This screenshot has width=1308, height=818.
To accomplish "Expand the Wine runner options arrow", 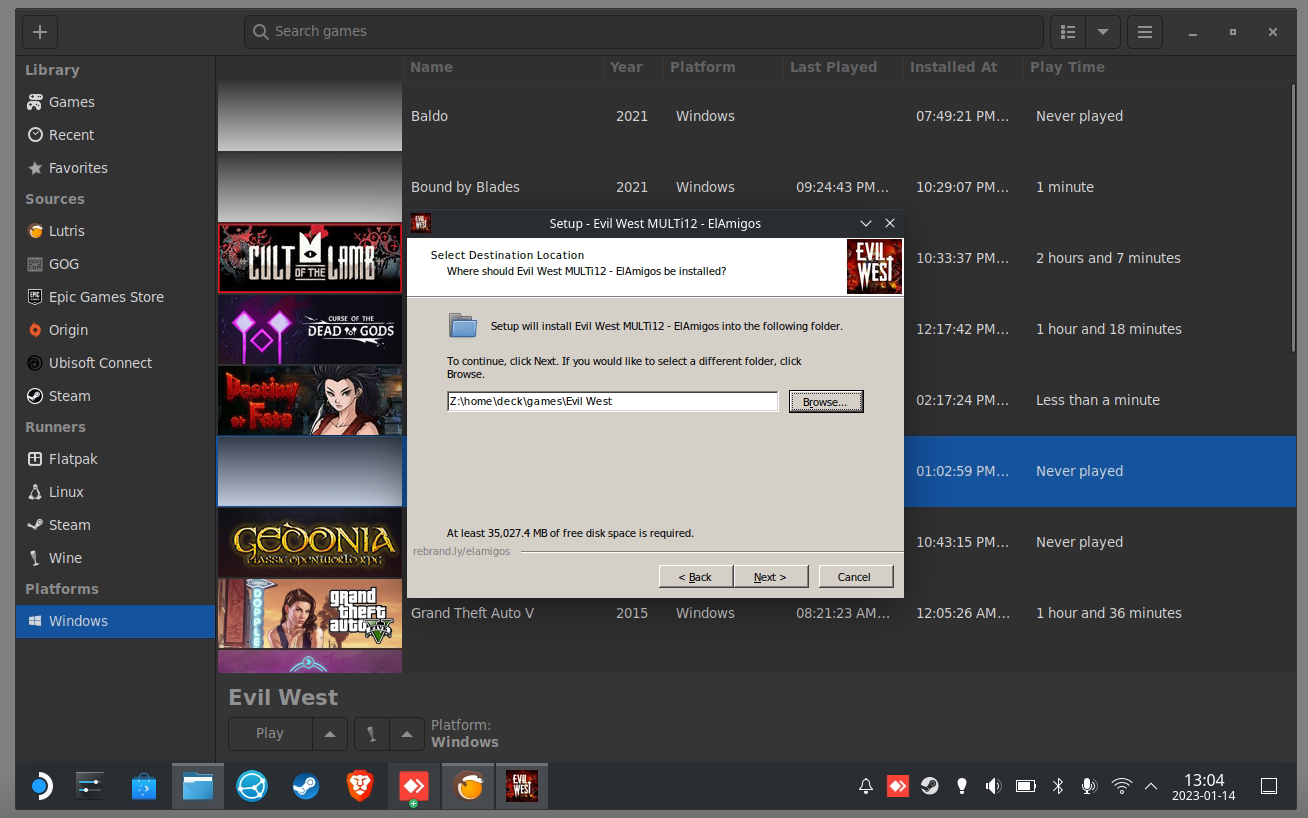I will tap(406, 733).
